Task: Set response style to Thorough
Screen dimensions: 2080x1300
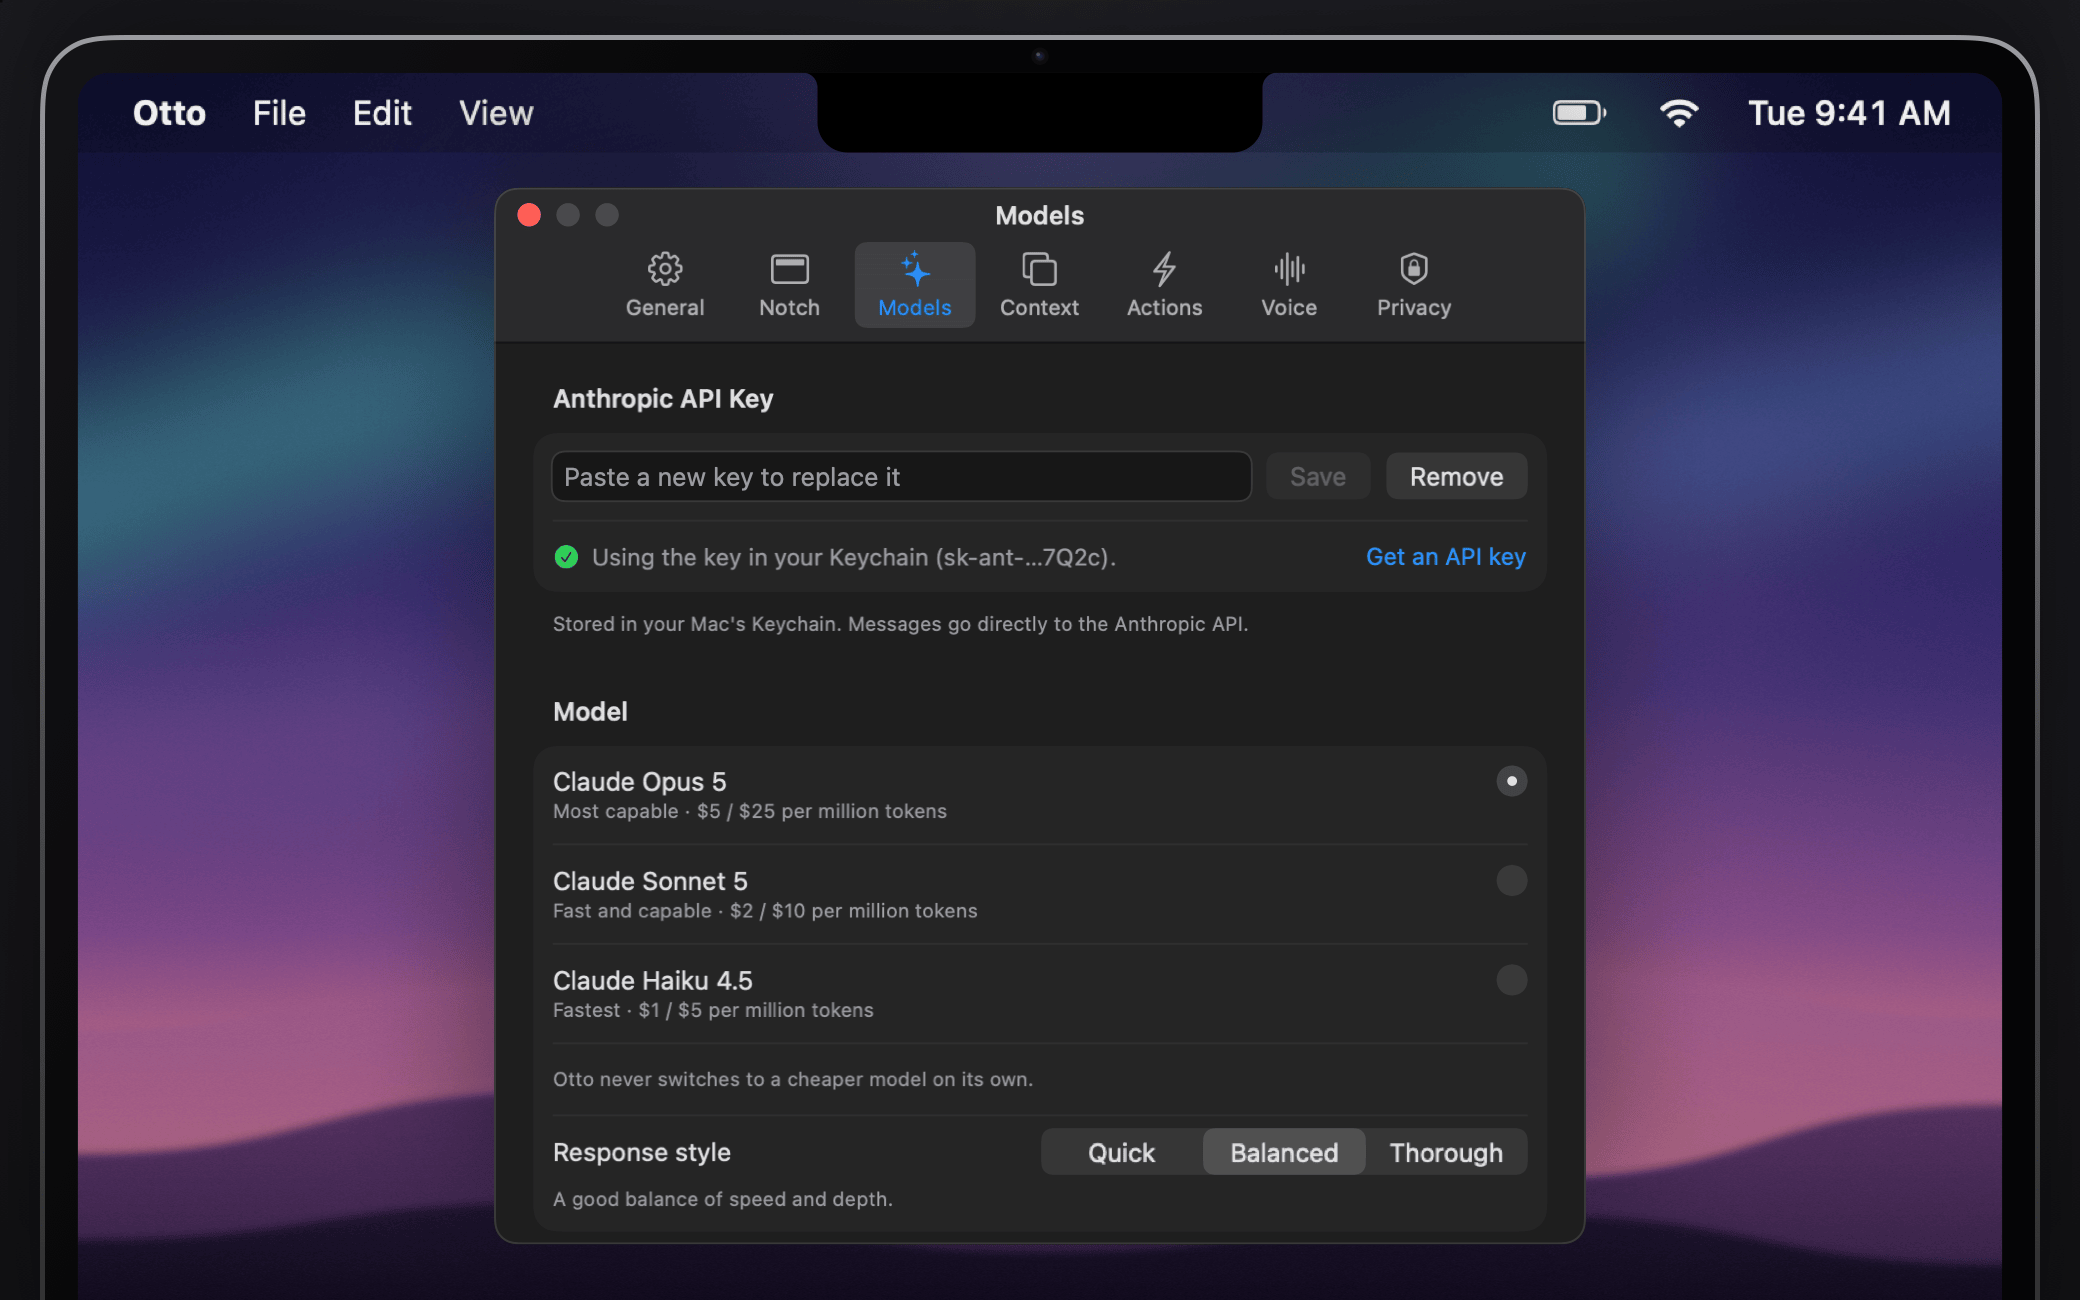Action: (1446, 1152)
